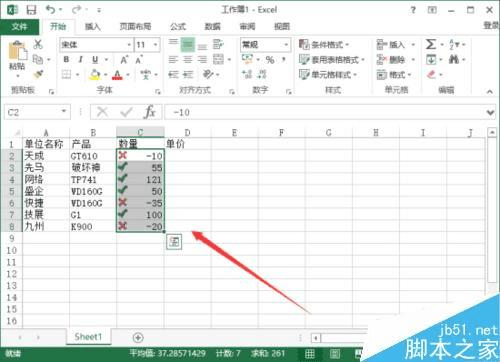Collapse the ribbon with the chevron

pyautogui.click(x=490, y=92)
